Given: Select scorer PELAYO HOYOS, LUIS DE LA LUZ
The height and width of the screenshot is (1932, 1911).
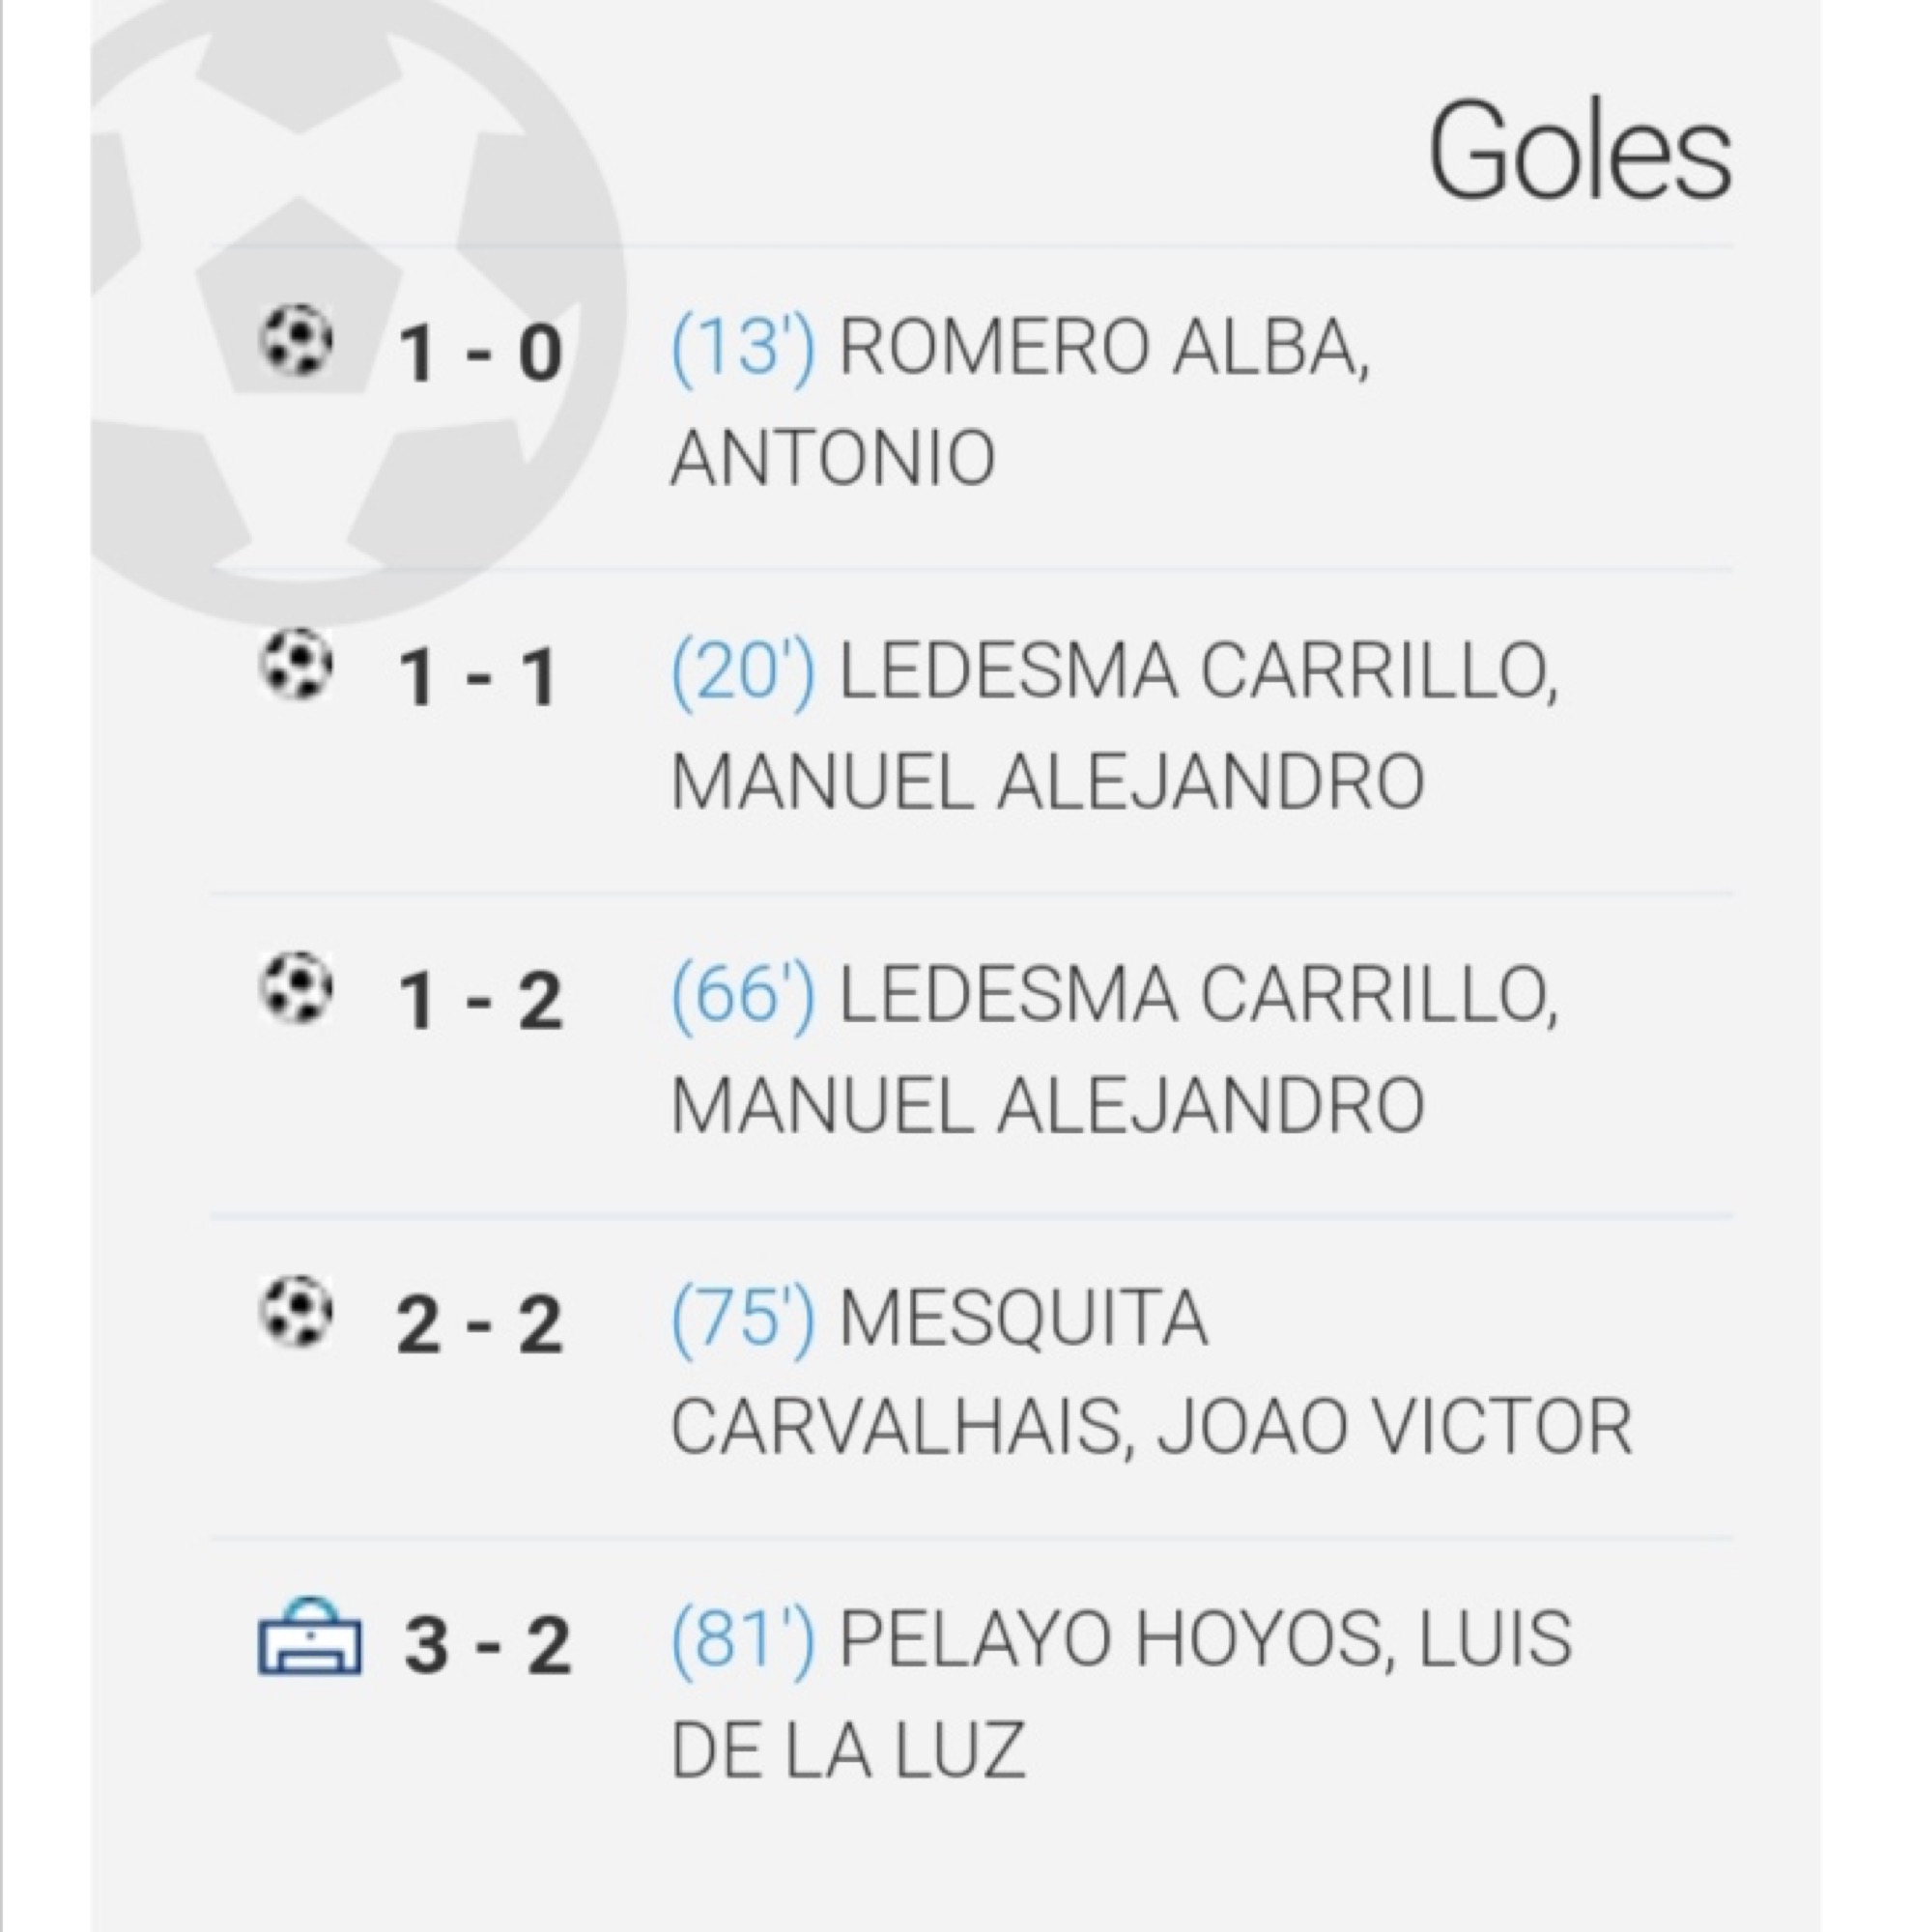Looking at the screenshot, I should (1121, 1696).
